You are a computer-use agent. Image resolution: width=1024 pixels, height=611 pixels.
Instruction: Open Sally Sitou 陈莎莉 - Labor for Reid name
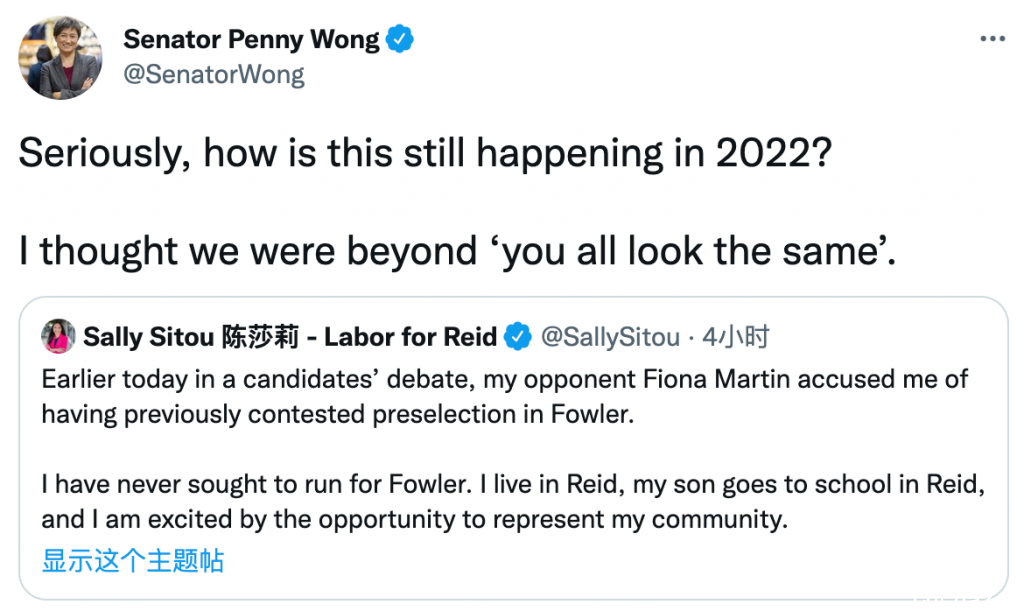[x=290, y=337]
